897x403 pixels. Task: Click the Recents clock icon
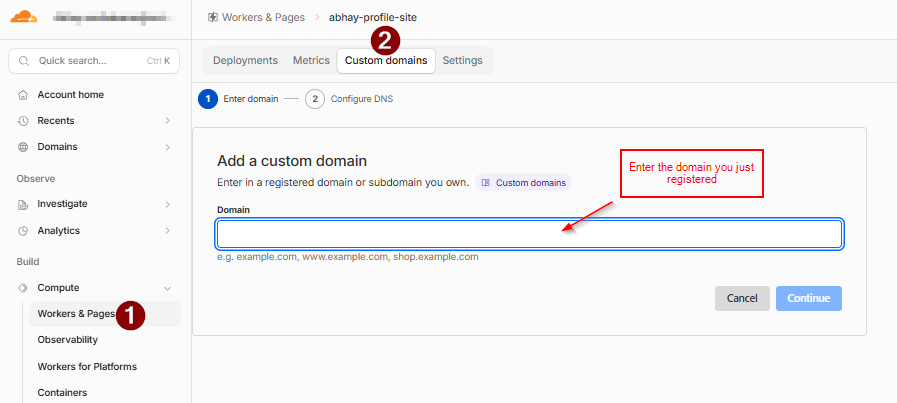pos(23,121)
